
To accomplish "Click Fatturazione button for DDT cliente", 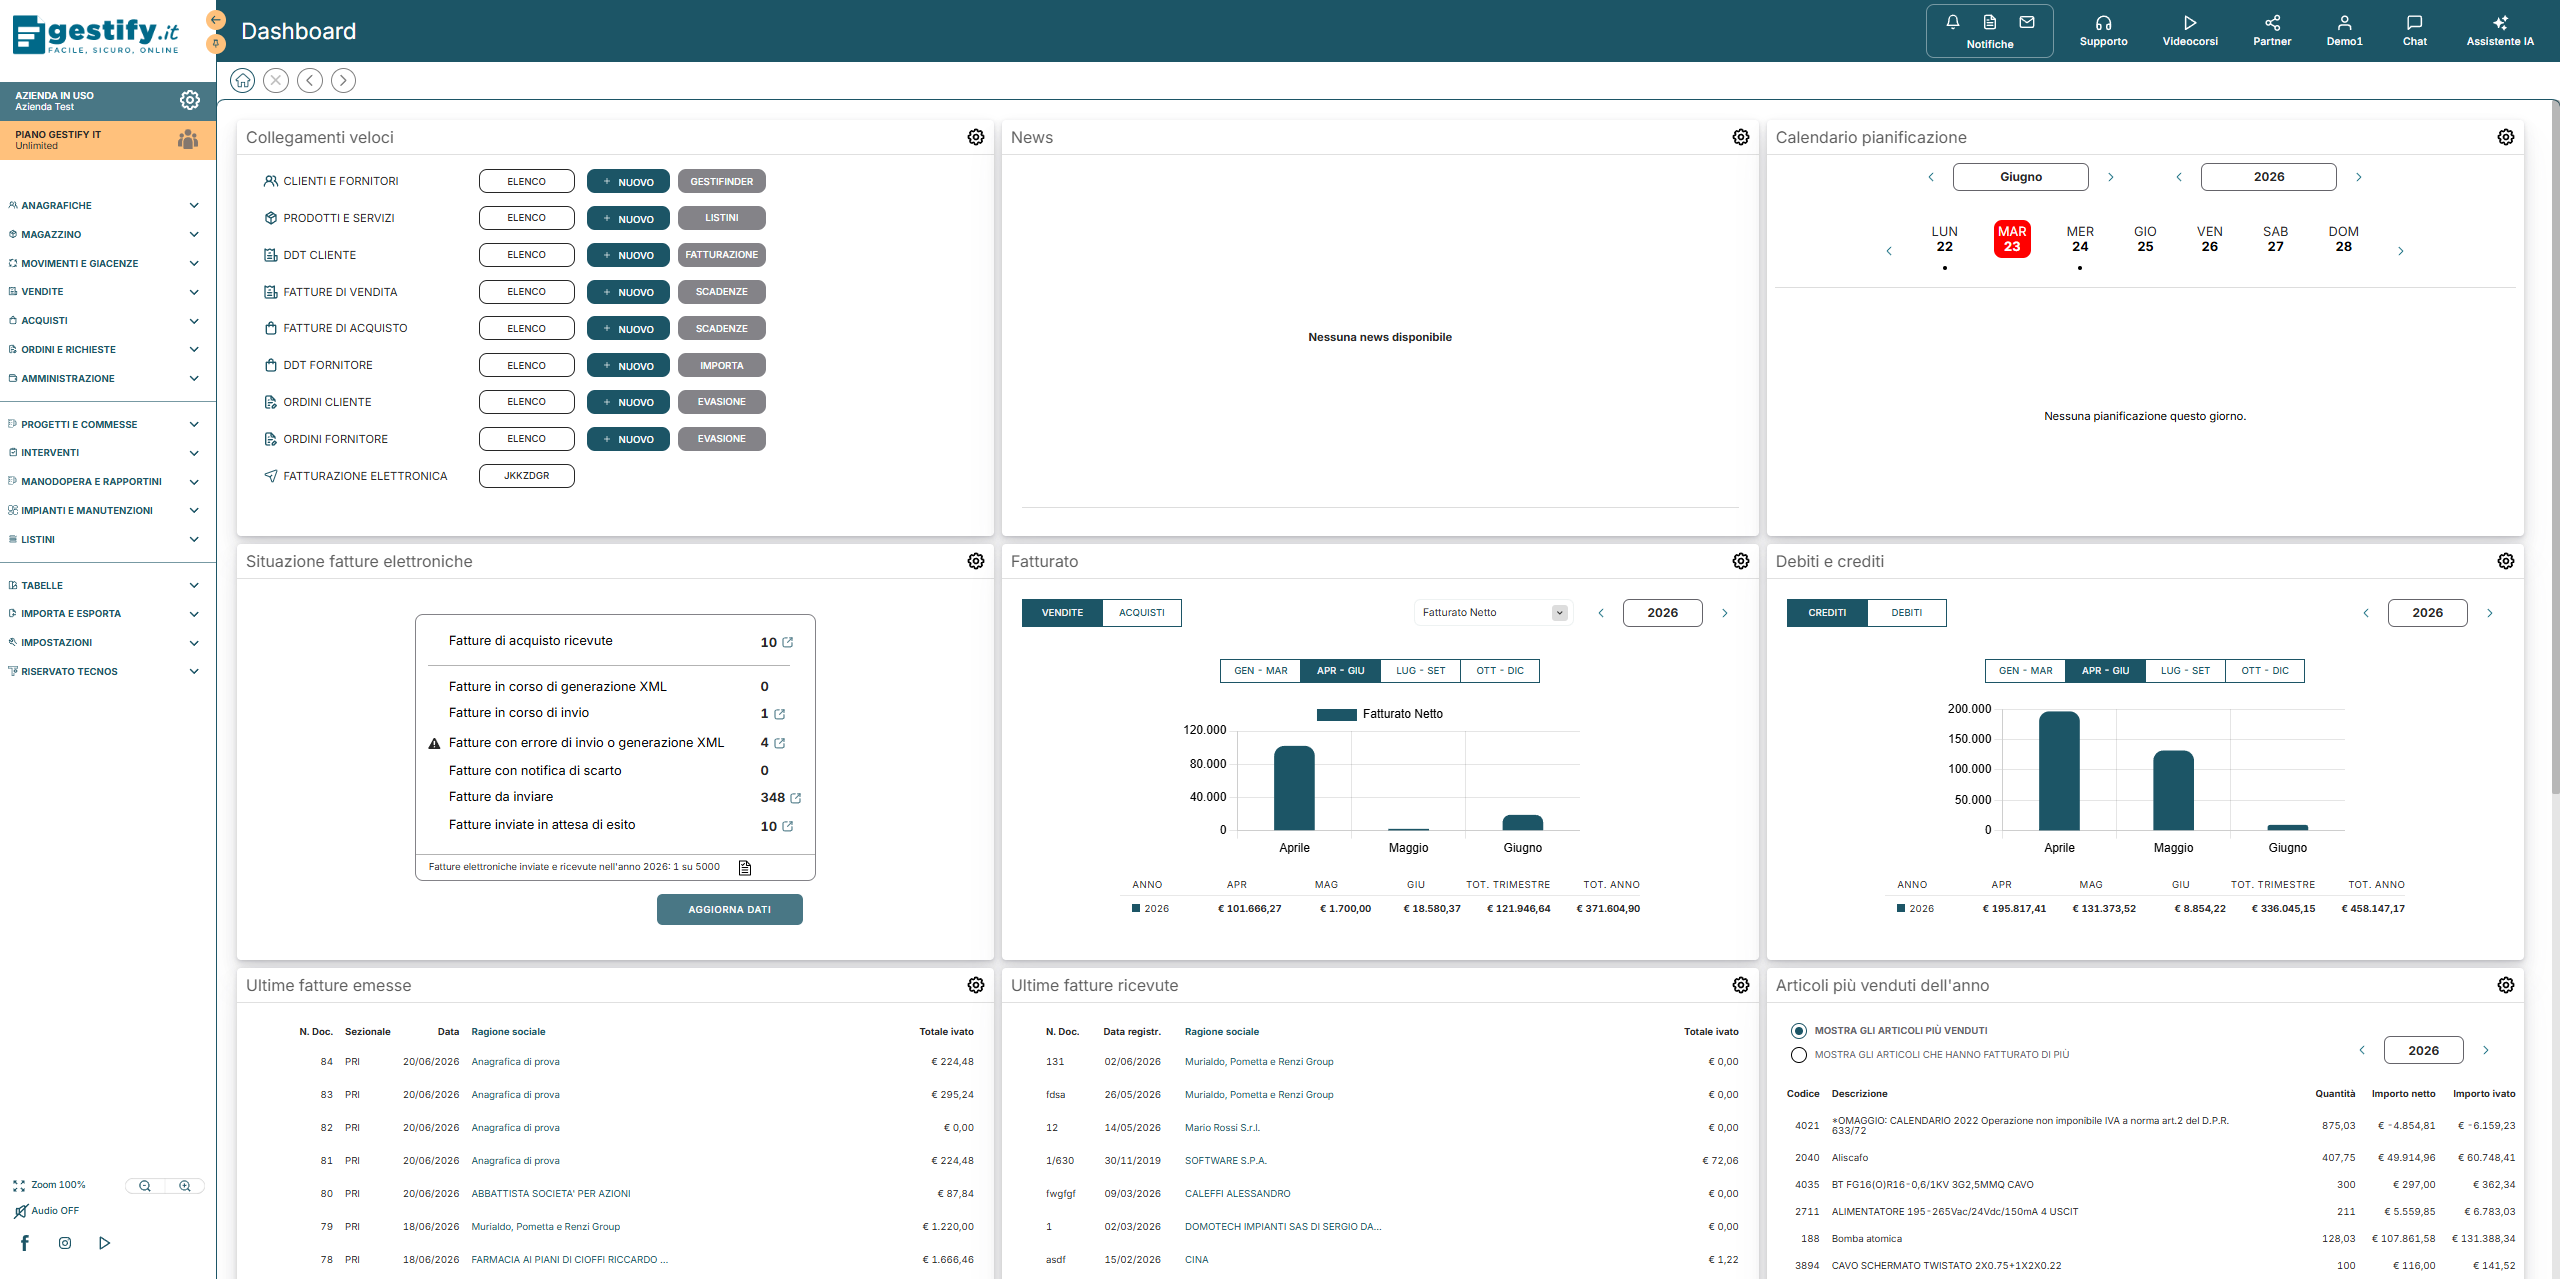I will pos(721,255).
